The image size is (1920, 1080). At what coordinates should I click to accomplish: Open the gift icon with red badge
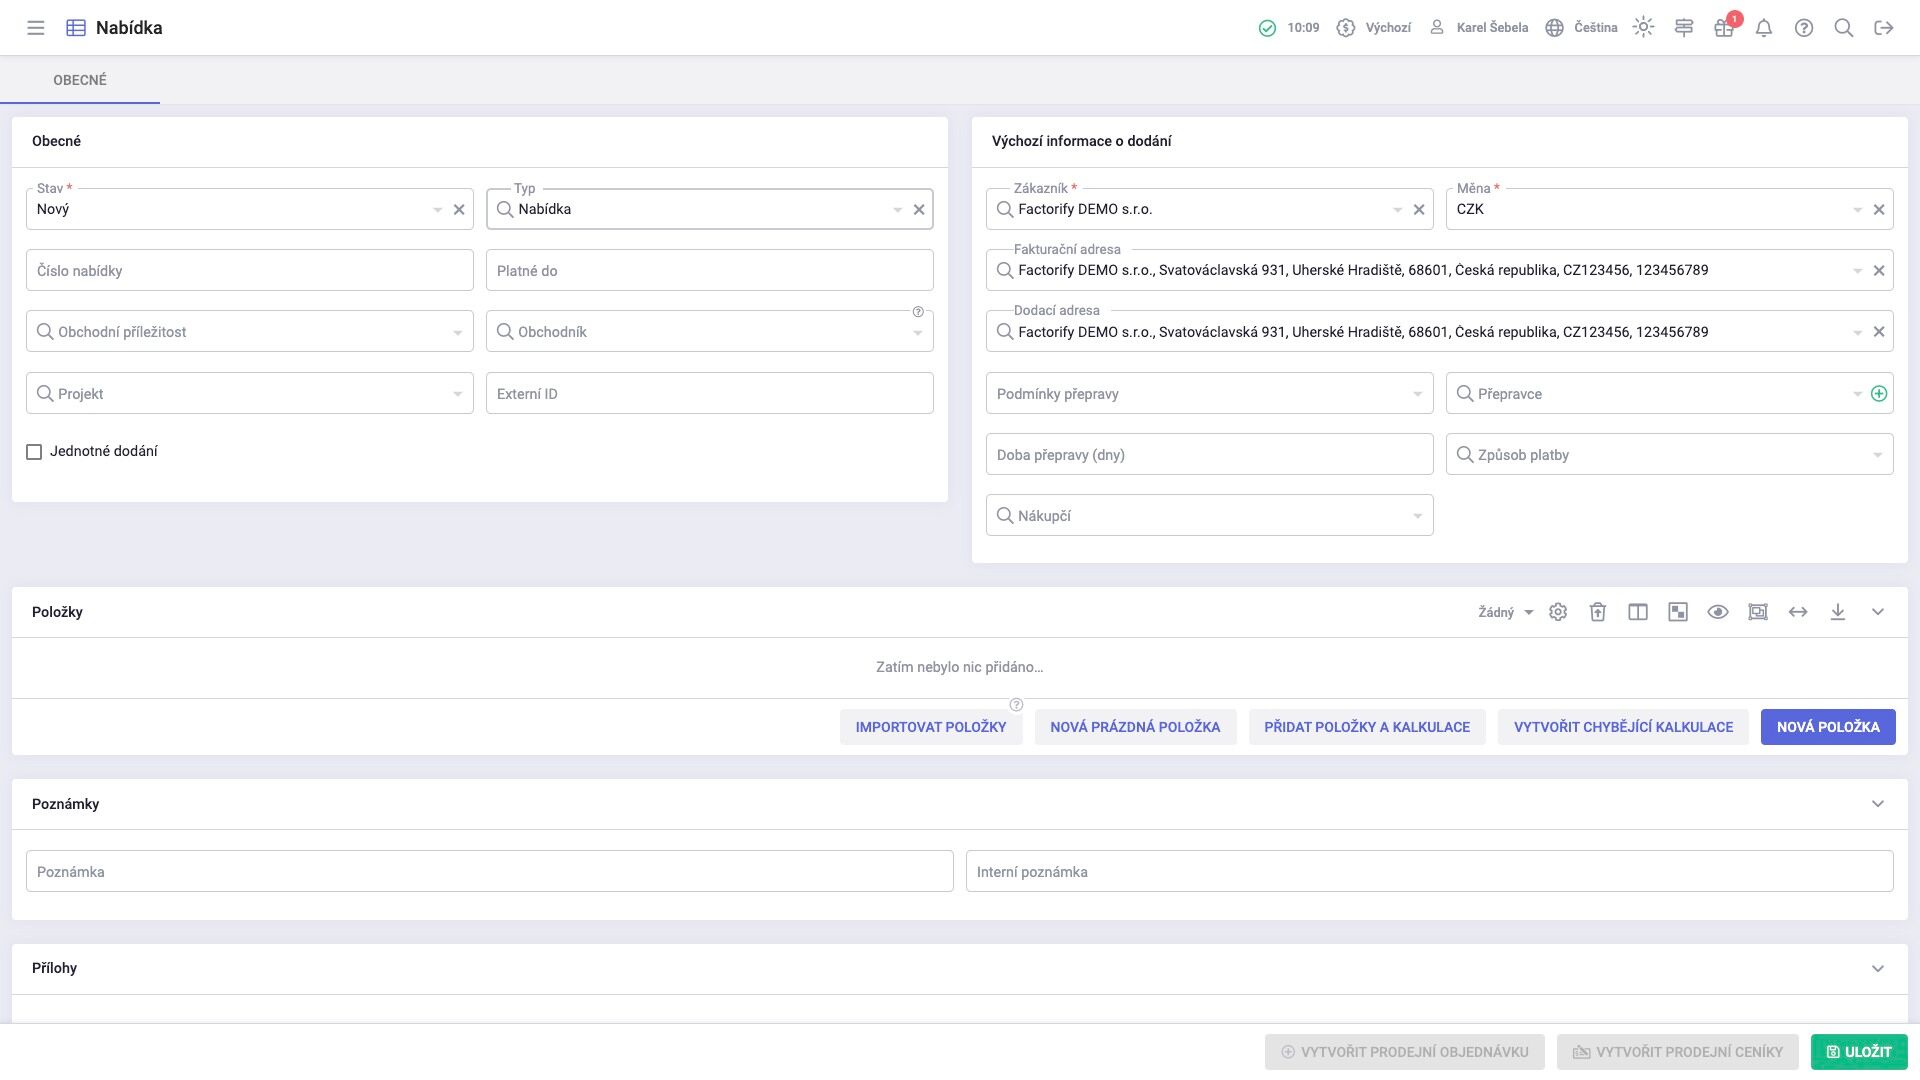coord(1723,28)
